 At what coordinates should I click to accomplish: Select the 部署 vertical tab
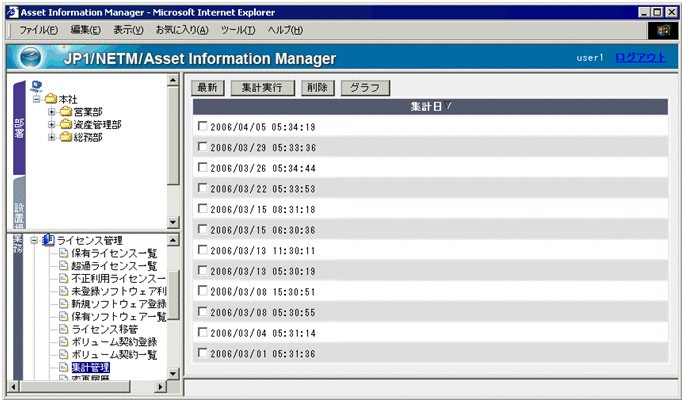pyautogui.click(x=19, y=128)
